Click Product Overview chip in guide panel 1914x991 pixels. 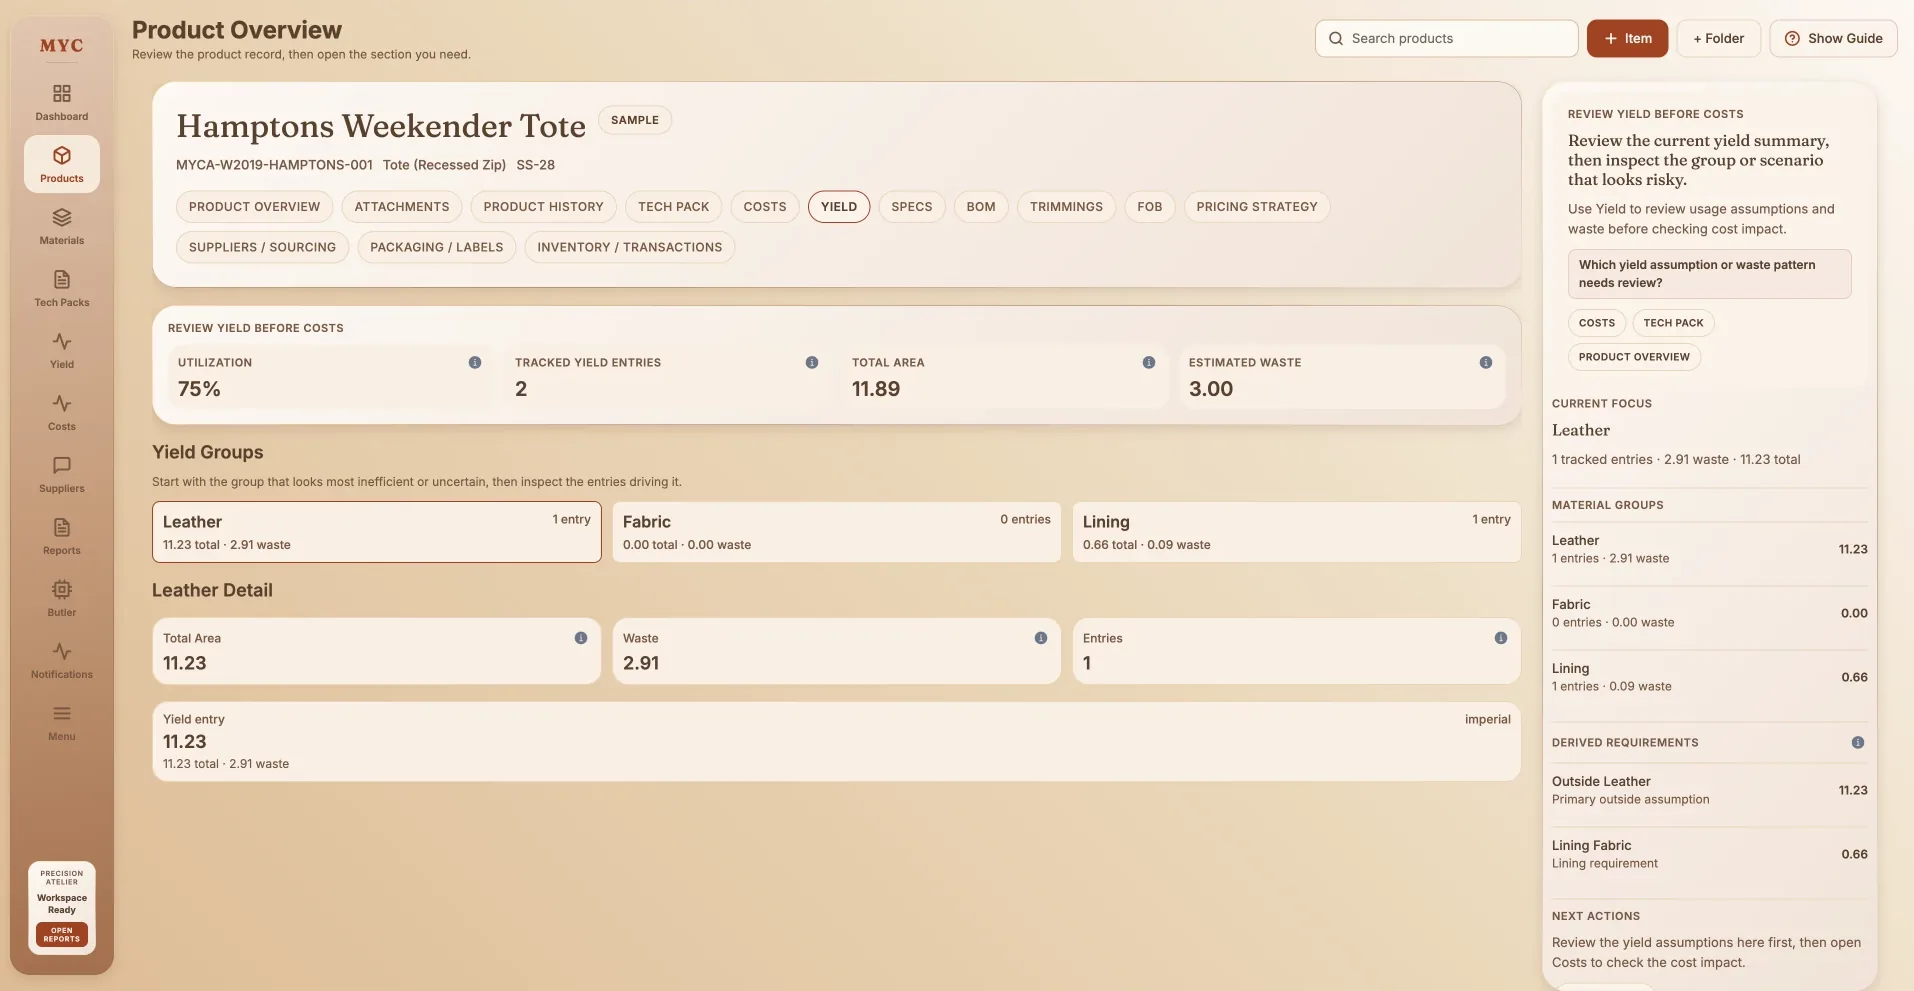point(1634,357)
